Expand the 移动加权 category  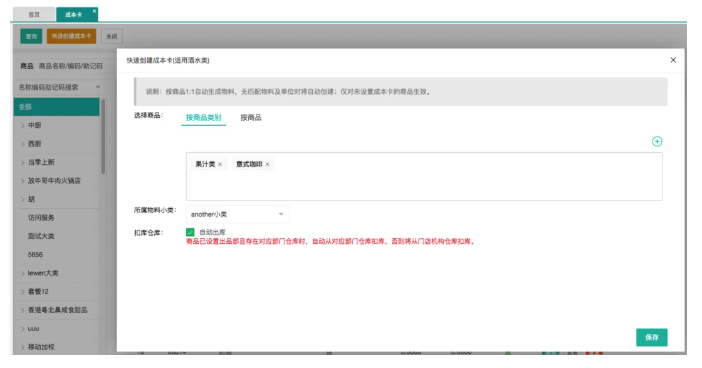point(22,347)
